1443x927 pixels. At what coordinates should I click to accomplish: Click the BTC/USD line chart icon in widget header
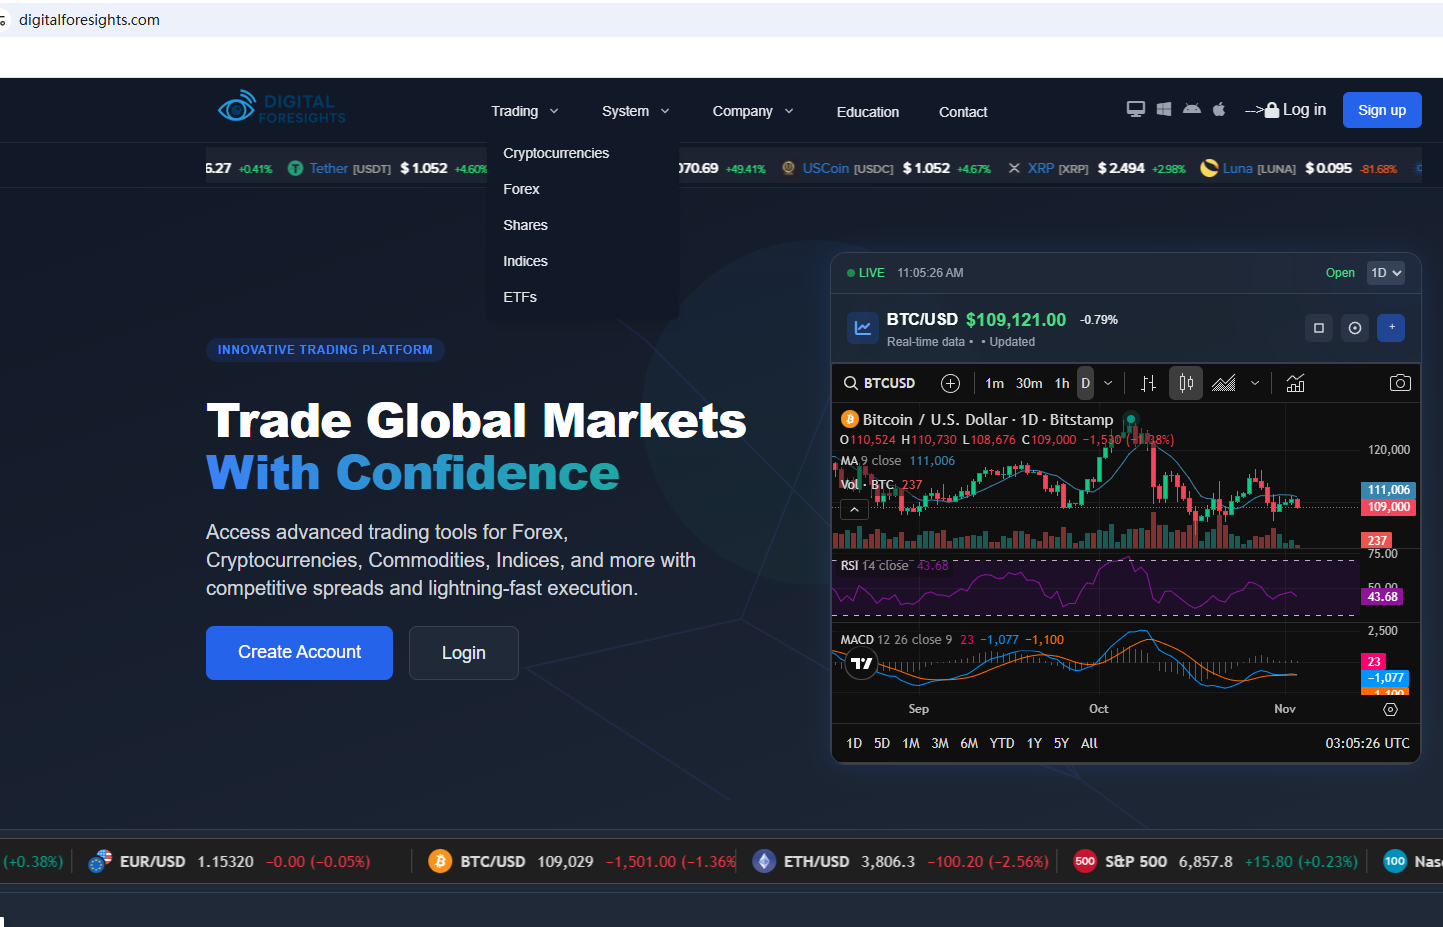click(862, 328)
